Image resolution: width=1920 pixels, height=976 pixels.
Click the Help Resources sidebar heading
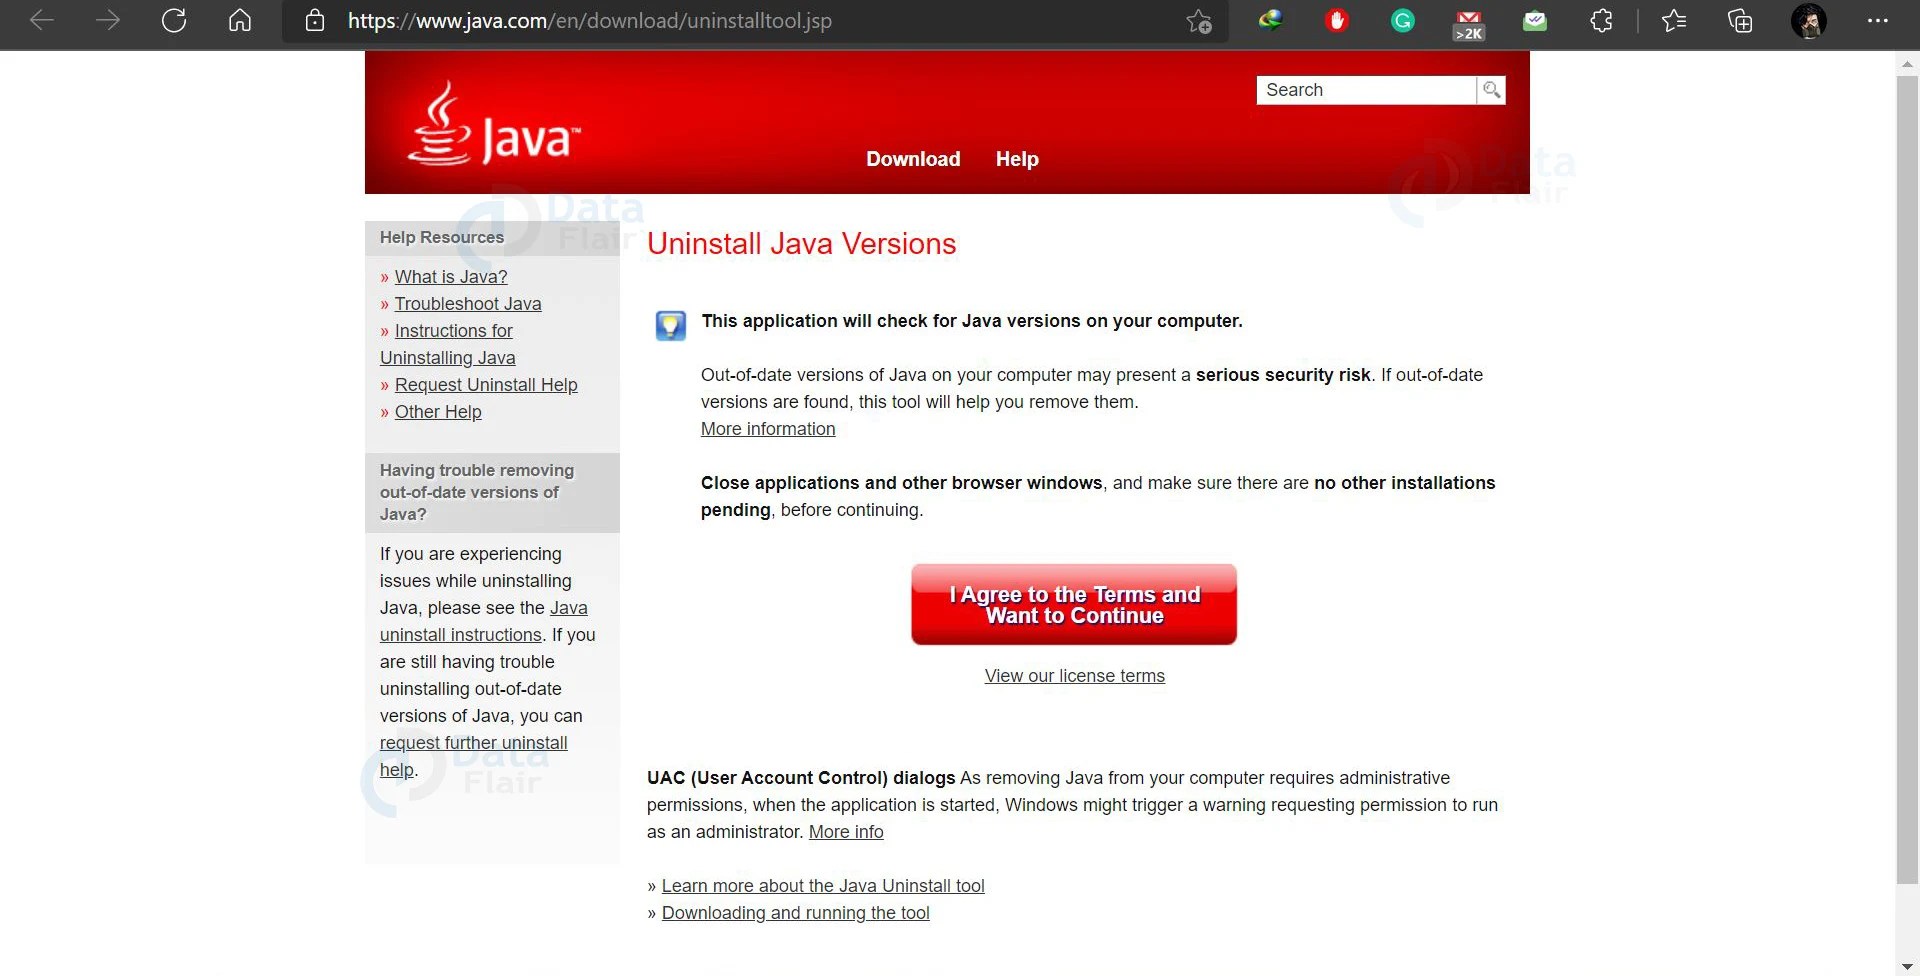[442, 237]
